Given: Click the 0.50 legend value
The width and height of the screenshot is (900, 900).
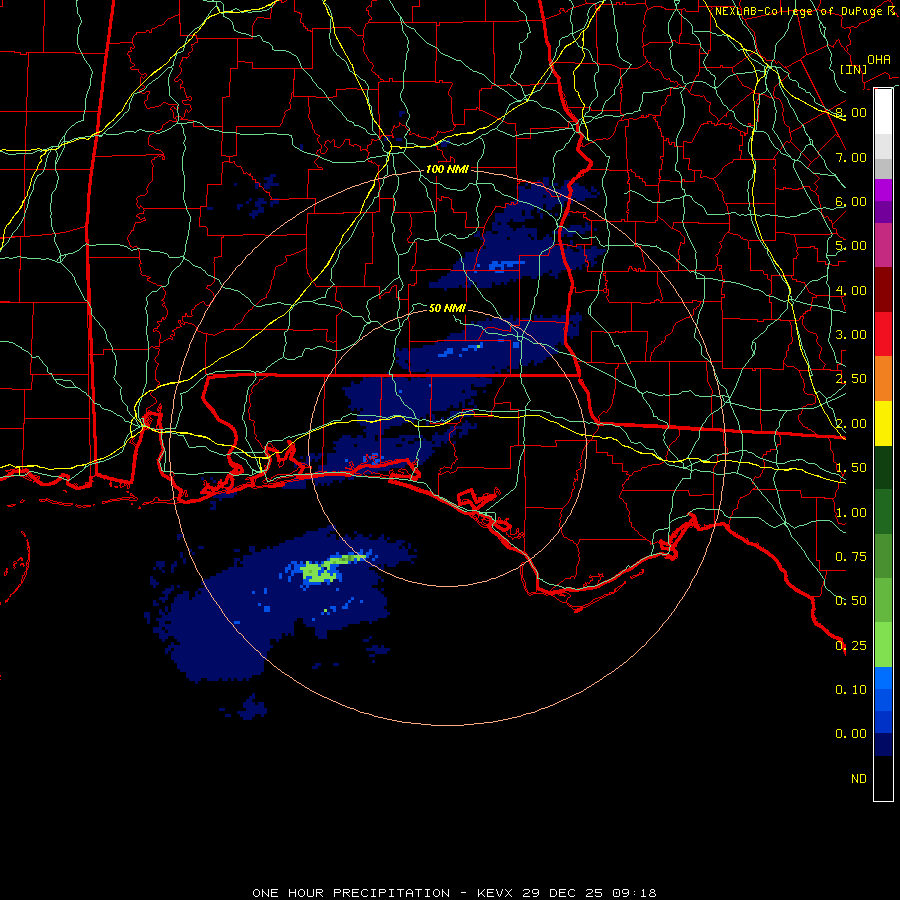Looking at the screenshot, I should point(851,601).
